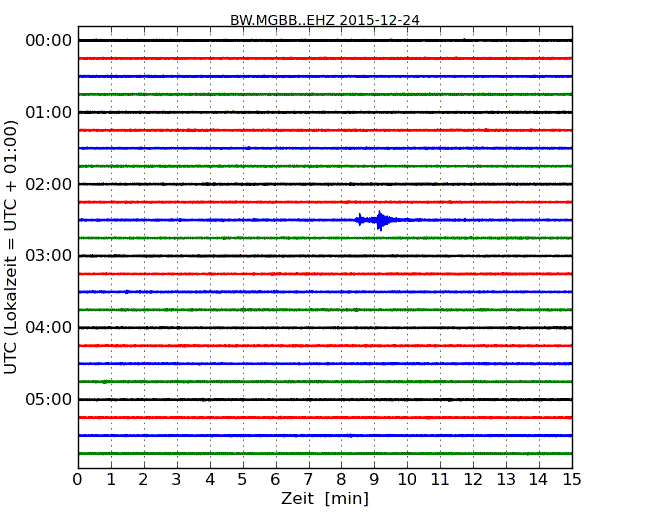Screen dimensions: 650x520
Task: Click the seismic event burst on blue trace
Action: coord(381,220)
